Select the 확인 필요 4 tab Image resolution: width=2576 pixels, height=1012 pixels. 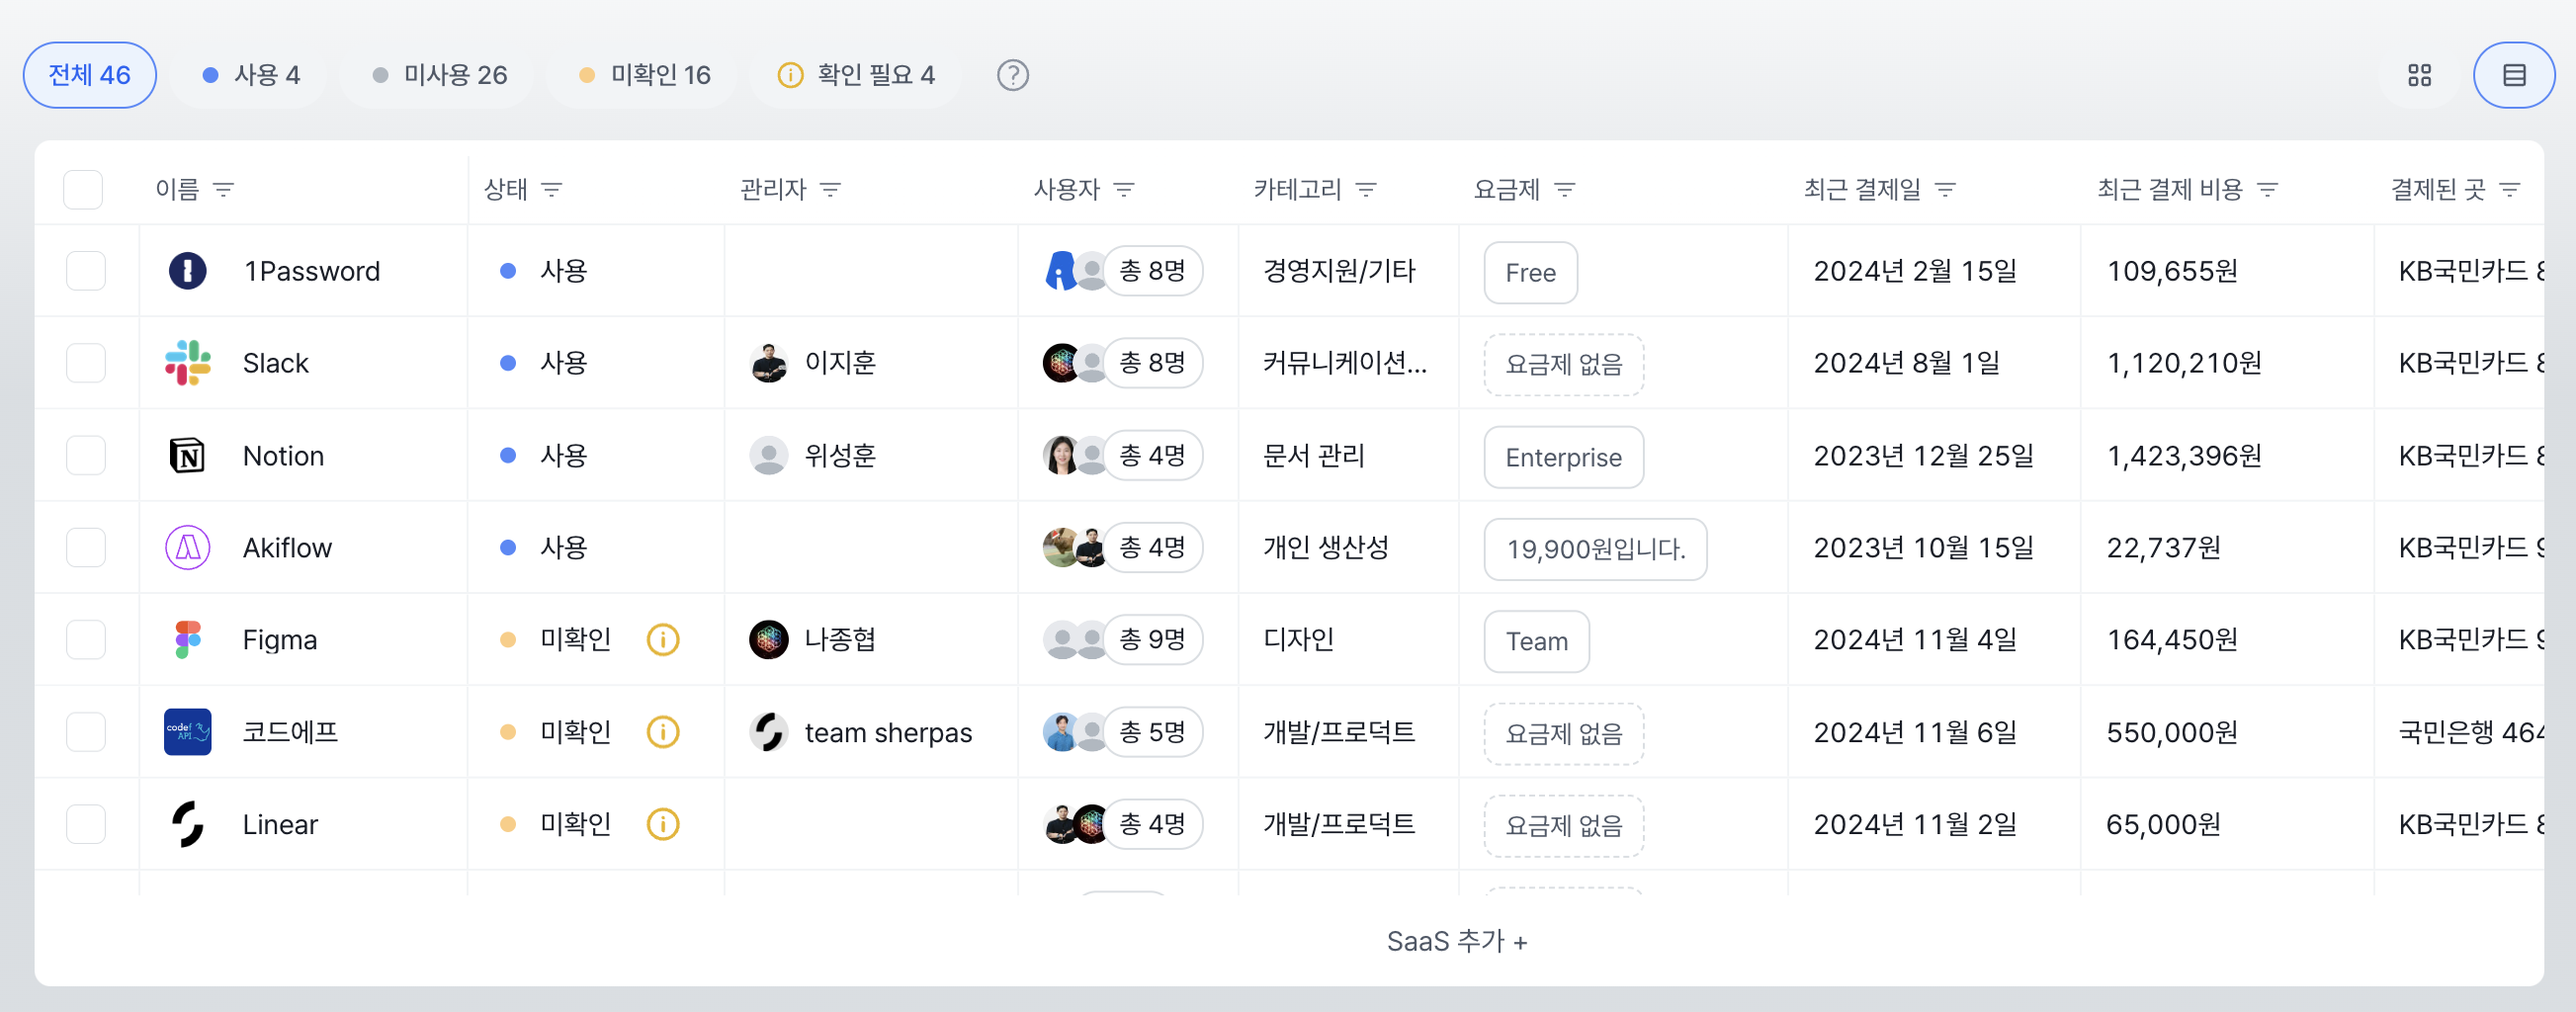coord(856,75)
